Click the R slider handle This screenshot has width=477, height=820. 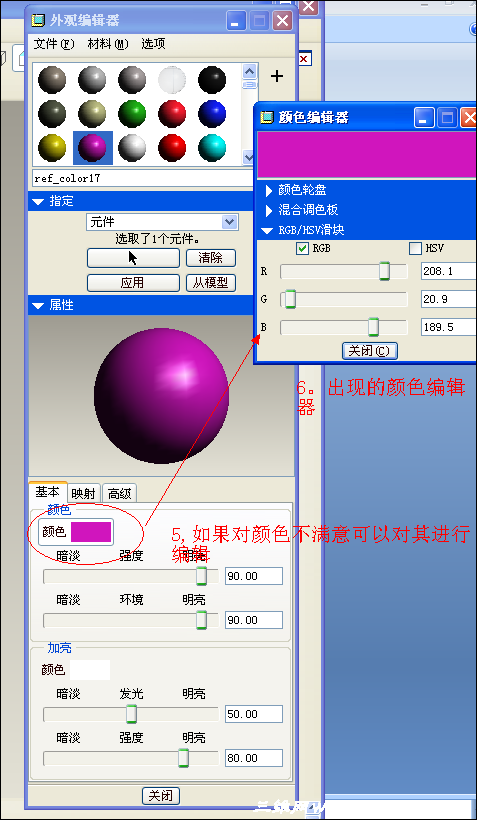(x=384, y=271)
